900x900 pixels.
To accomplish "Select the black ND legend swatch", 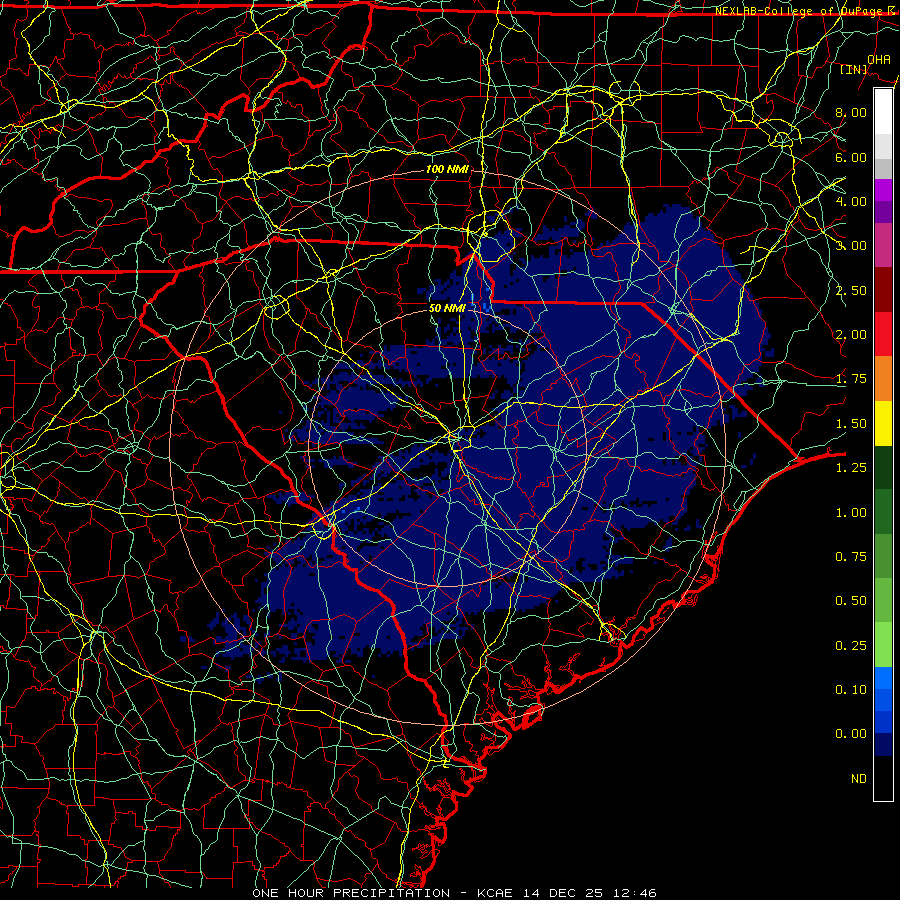I will [883, 778].
